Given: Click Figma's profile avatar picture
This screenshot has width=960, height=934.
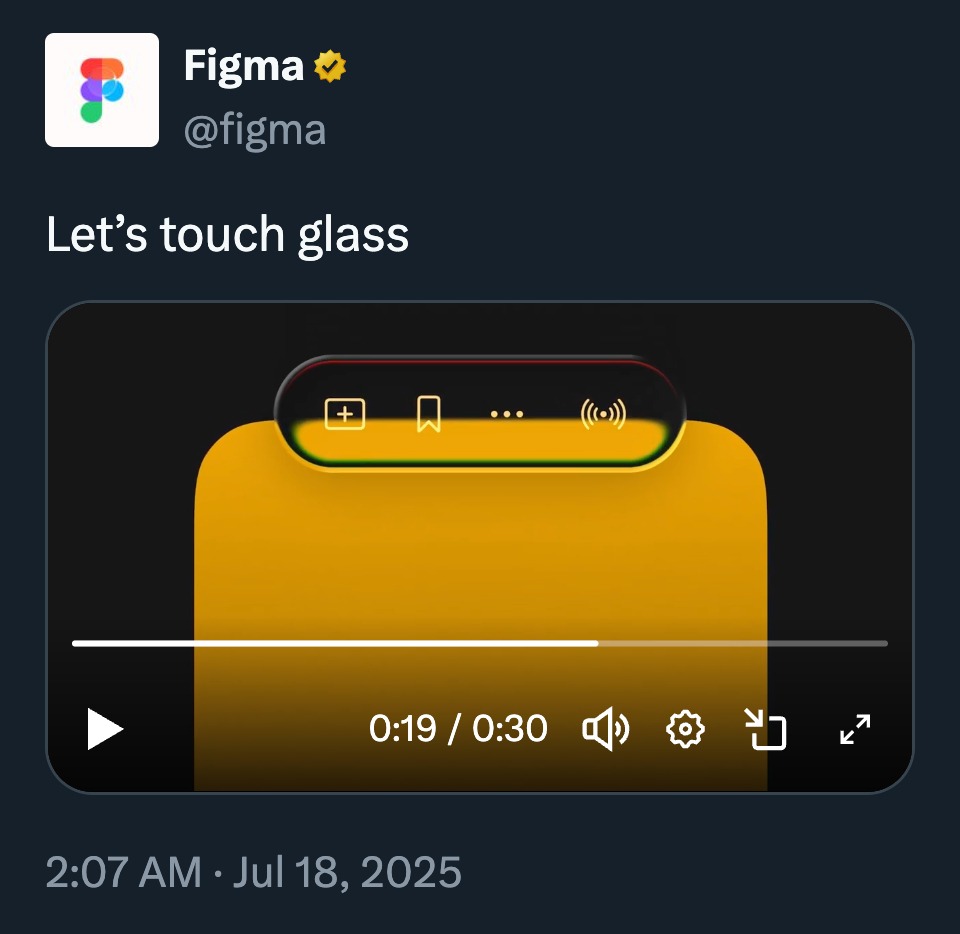Looking at the screenshot, I should coord(101,89).
